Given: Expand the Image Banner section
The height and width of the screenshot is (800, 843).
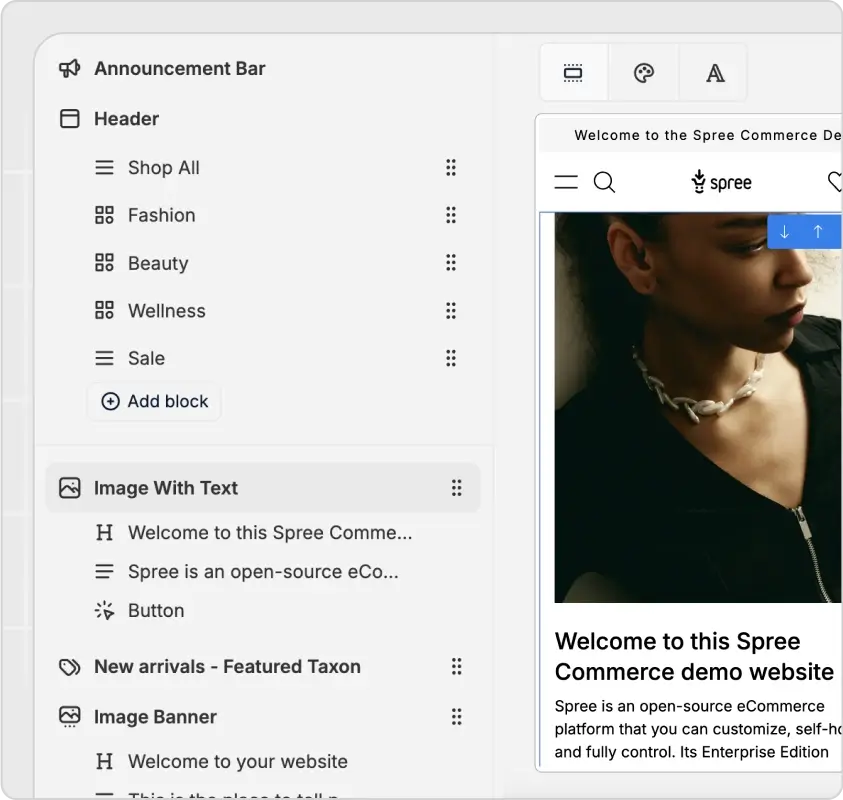Looking at the screenshot, I should coord(155,717).
